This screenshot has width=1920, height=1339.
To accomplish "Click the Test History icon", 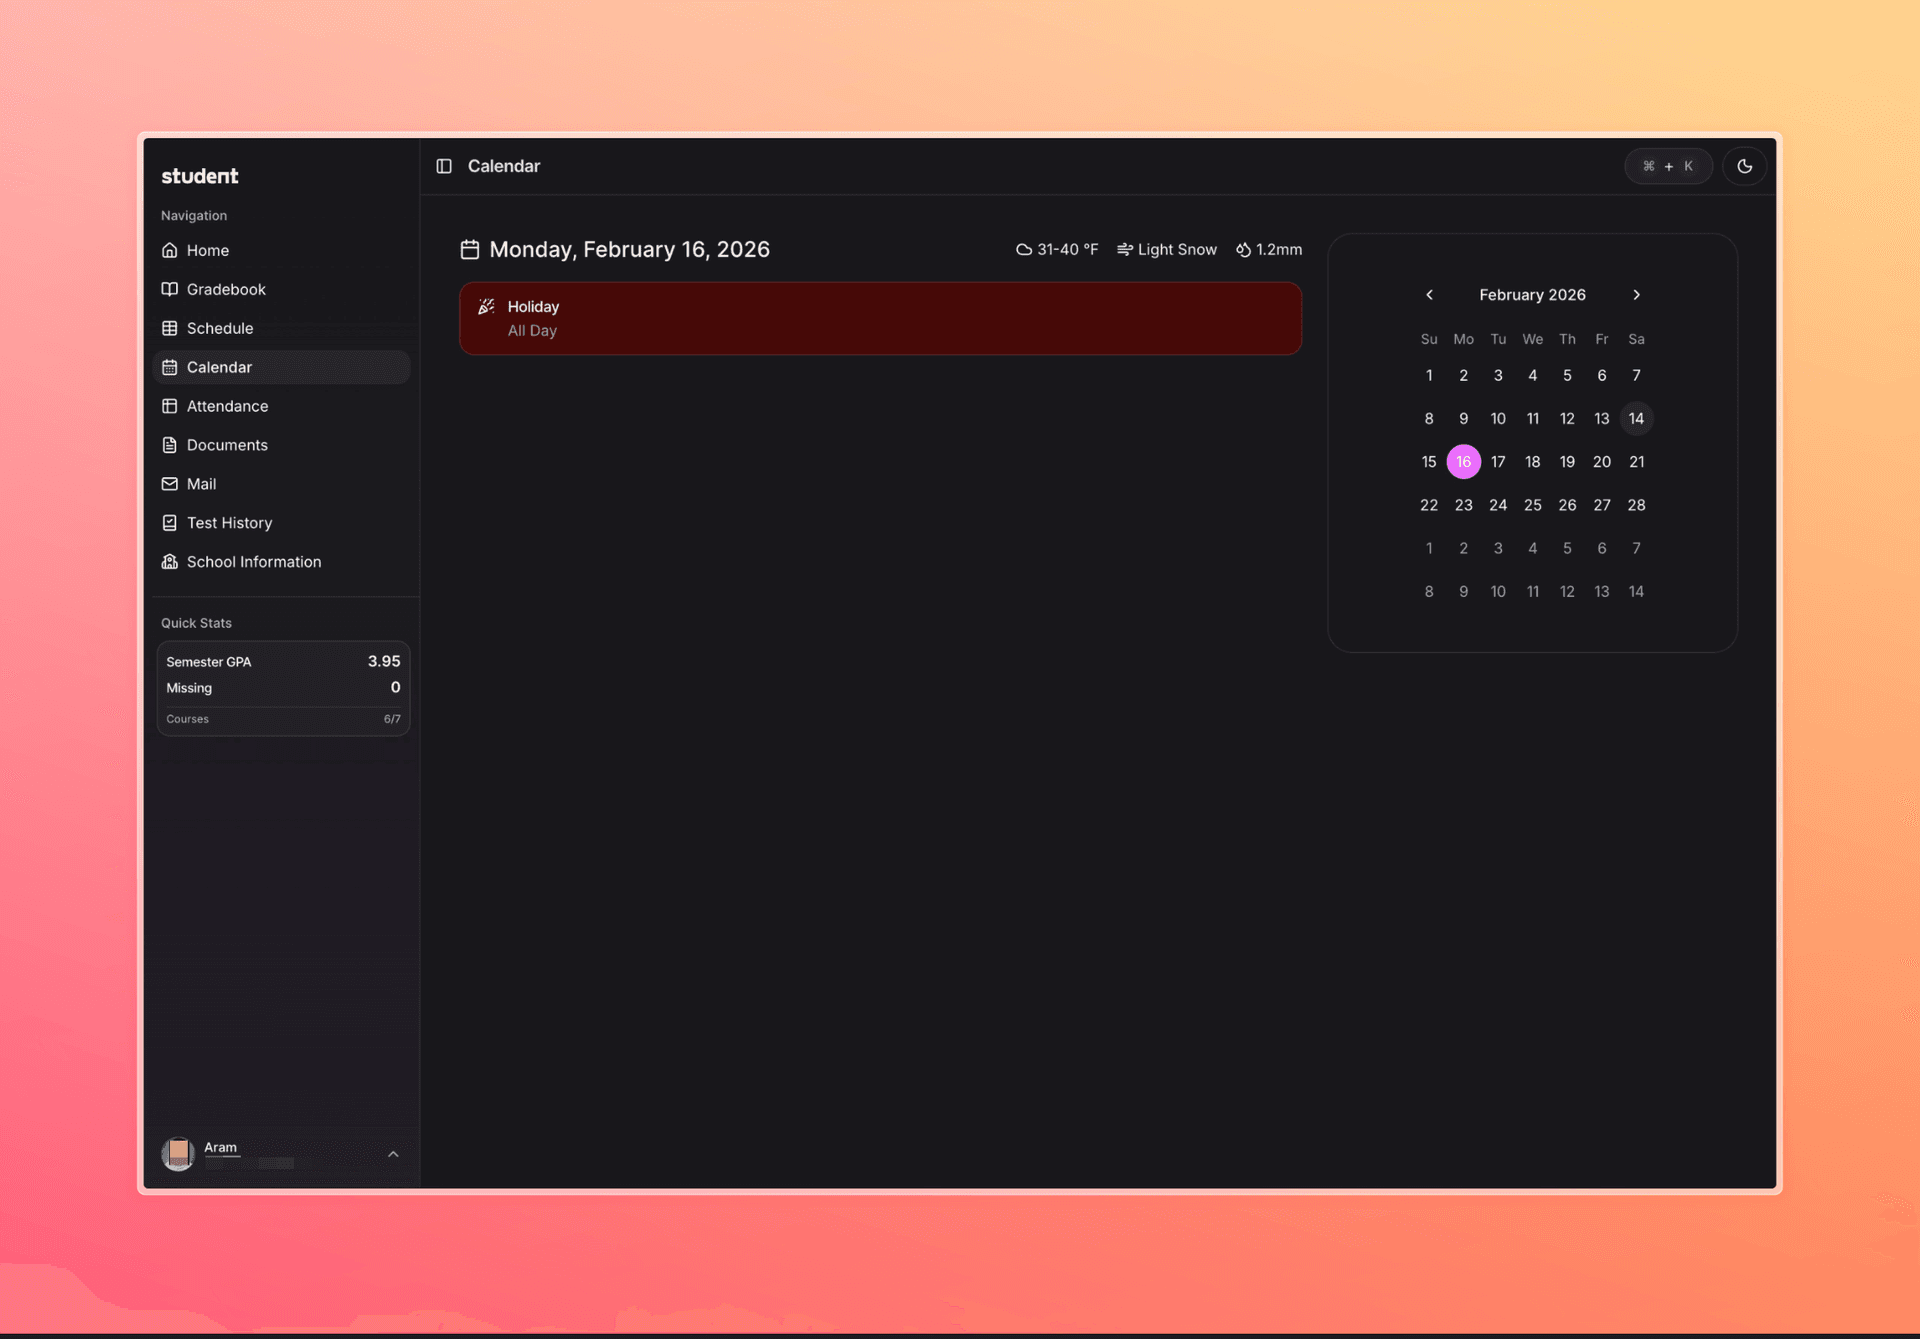I will pos(170,523).
